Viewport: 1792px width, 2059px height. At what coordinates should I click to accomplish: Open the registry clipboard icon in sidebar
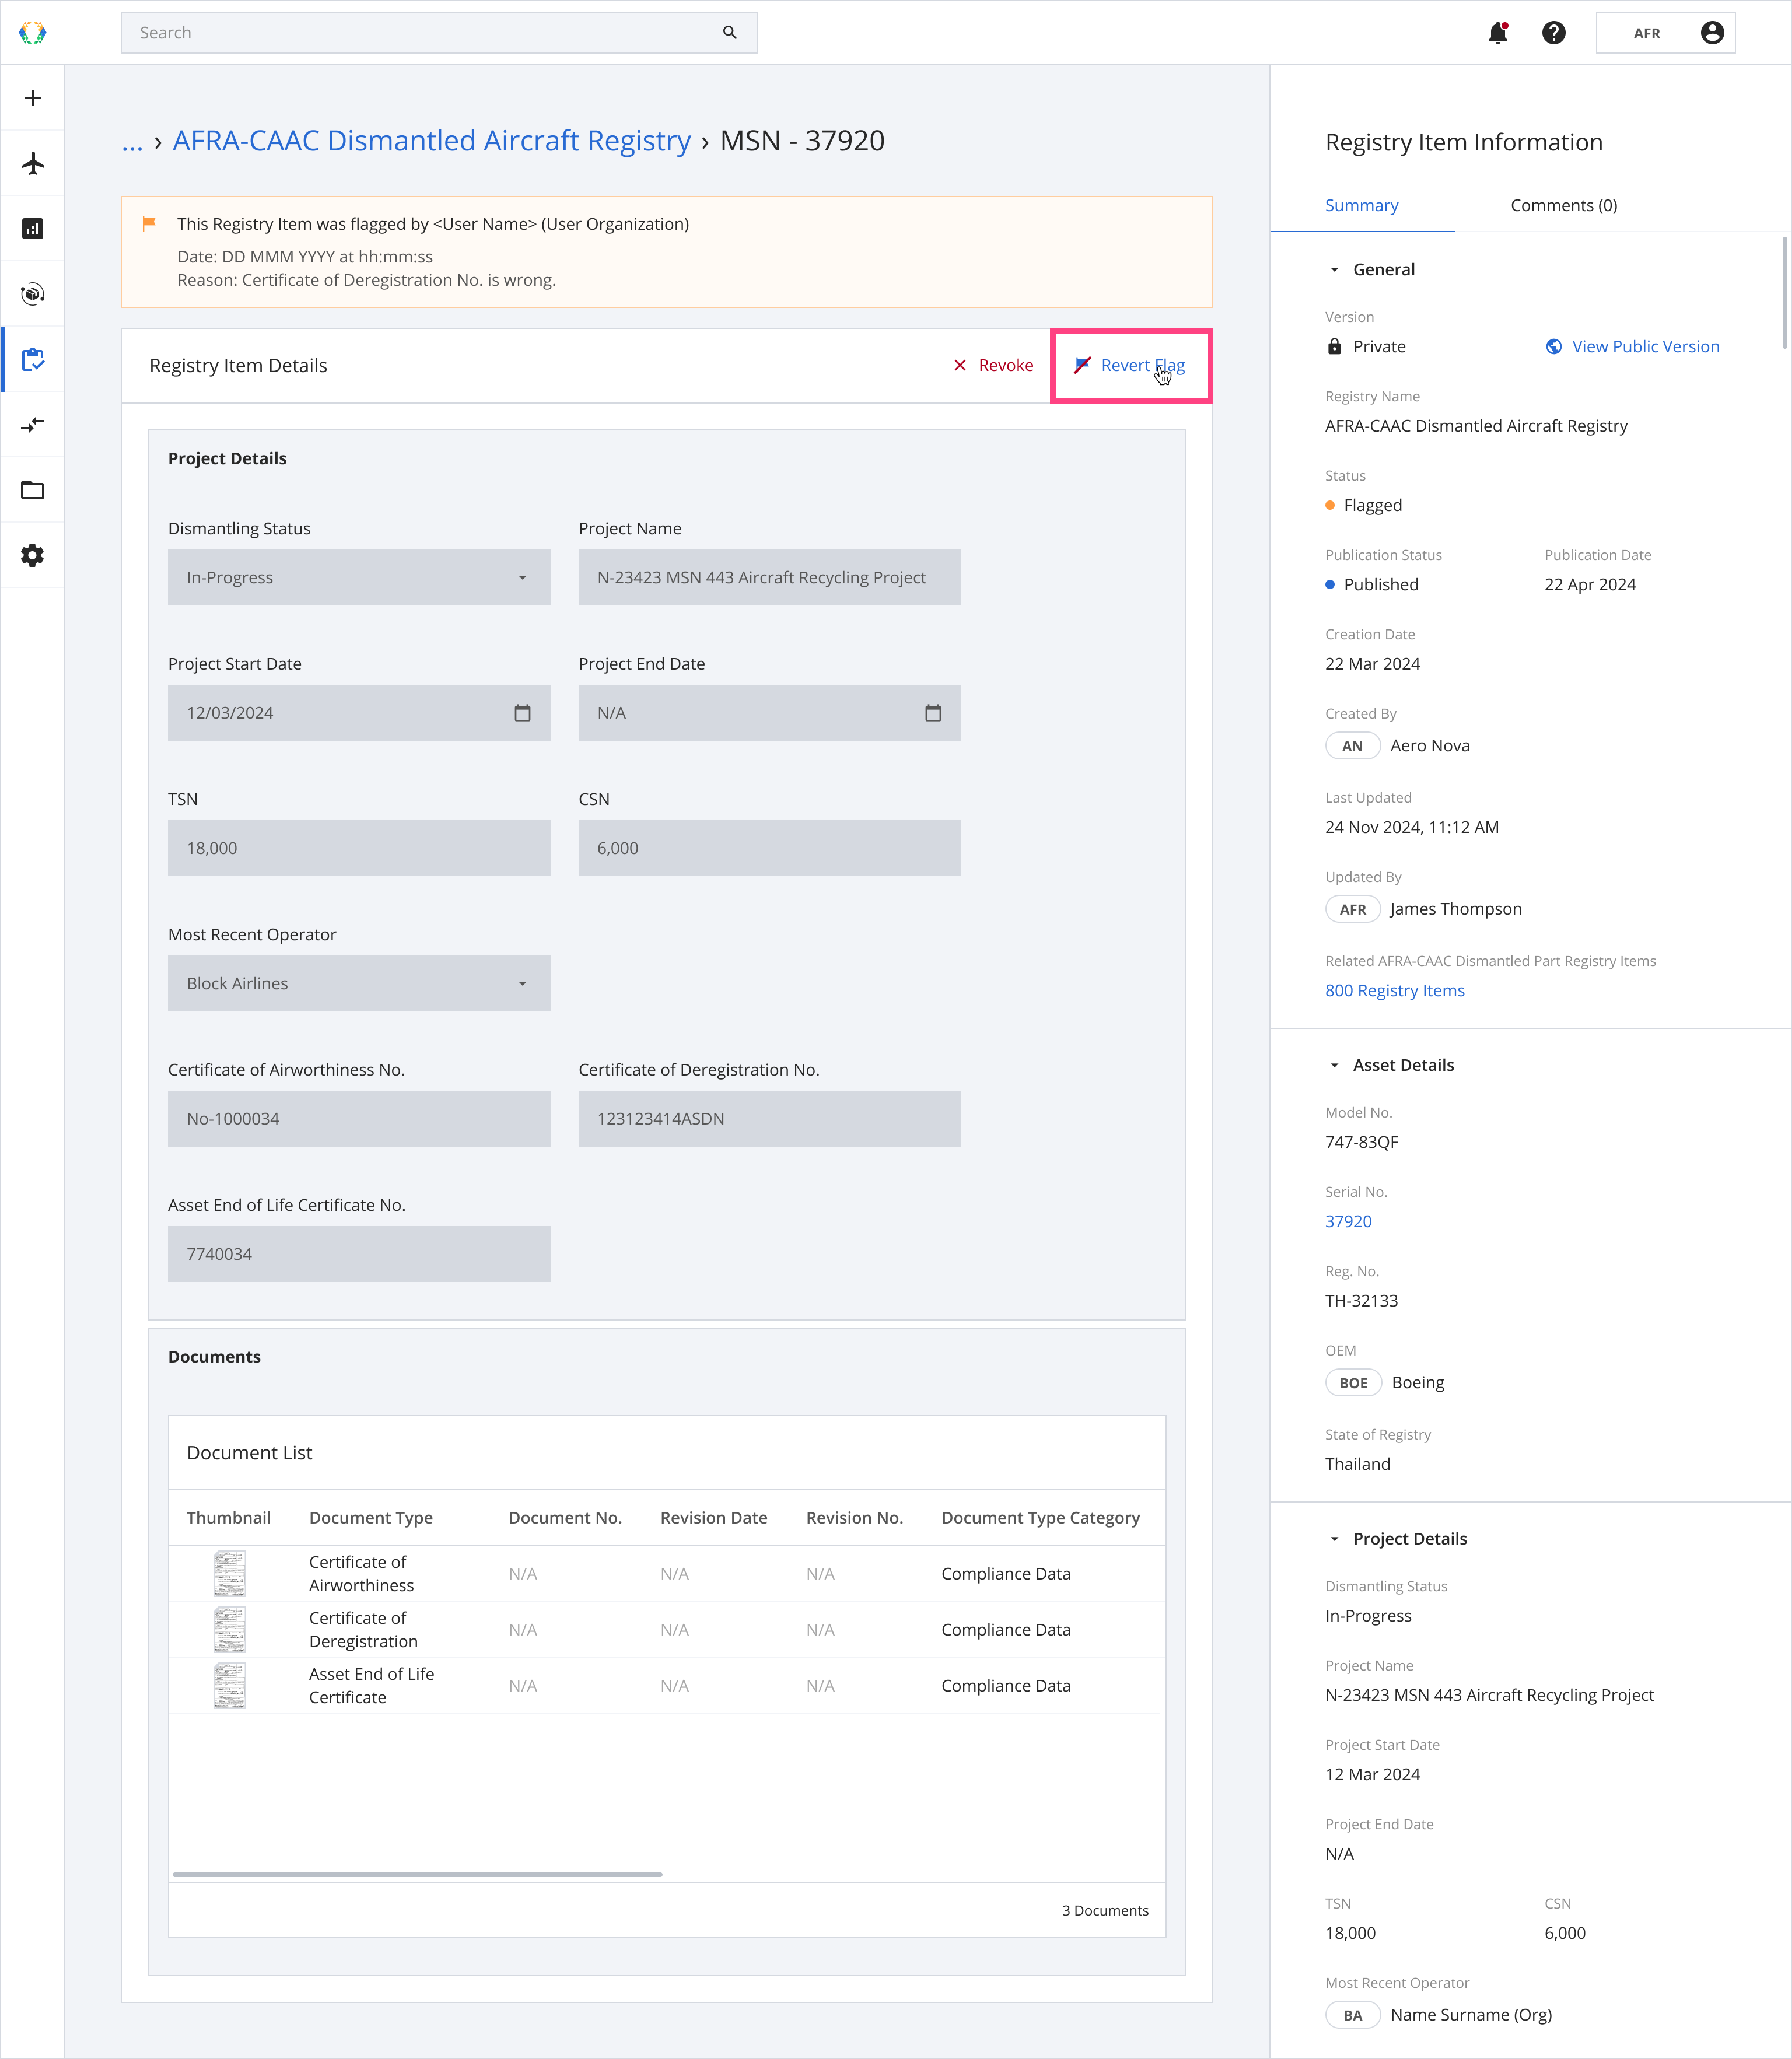point(33,359)
